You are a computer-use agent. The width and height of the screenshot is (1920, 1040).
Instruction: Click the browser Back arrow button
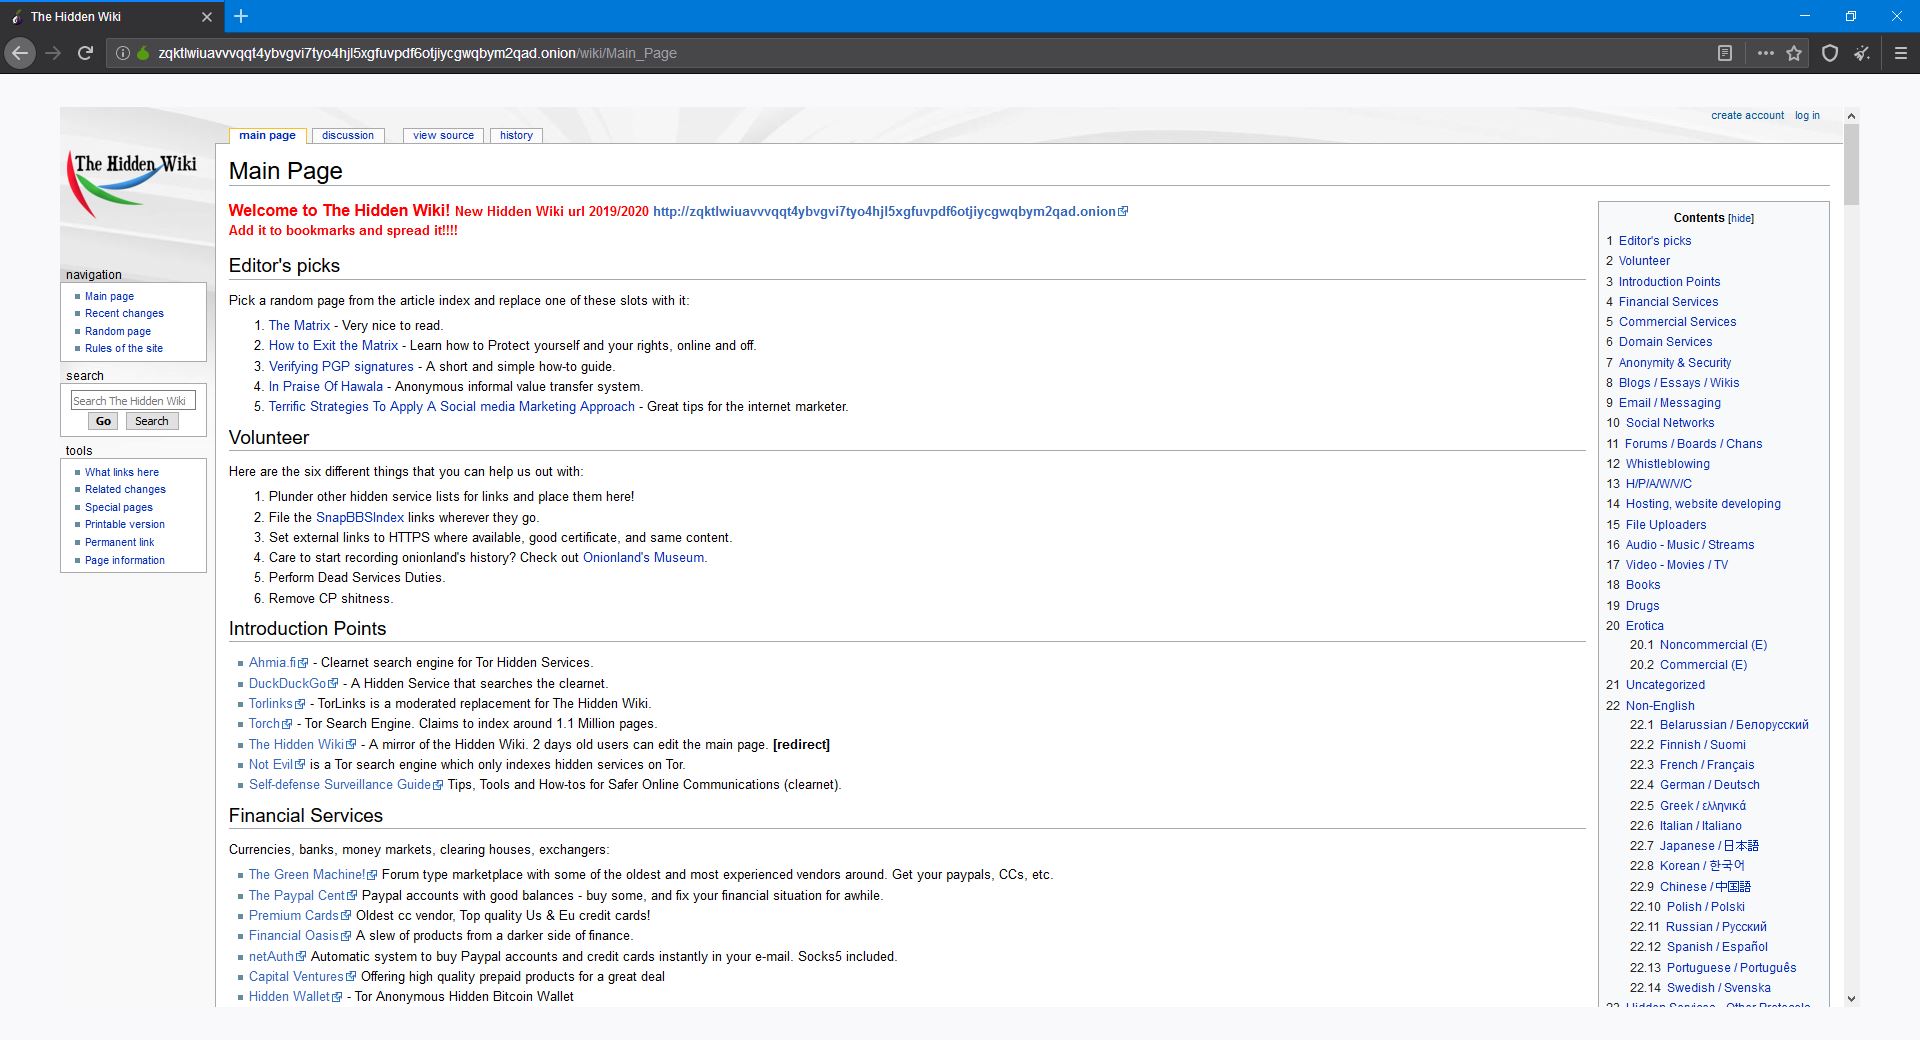pos(20,53)
